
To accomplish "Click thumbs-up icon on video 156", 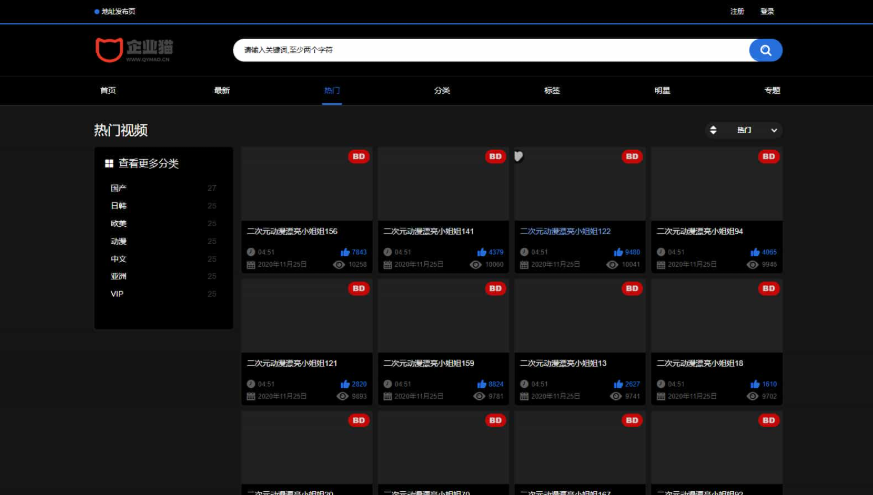I will 345,252.
